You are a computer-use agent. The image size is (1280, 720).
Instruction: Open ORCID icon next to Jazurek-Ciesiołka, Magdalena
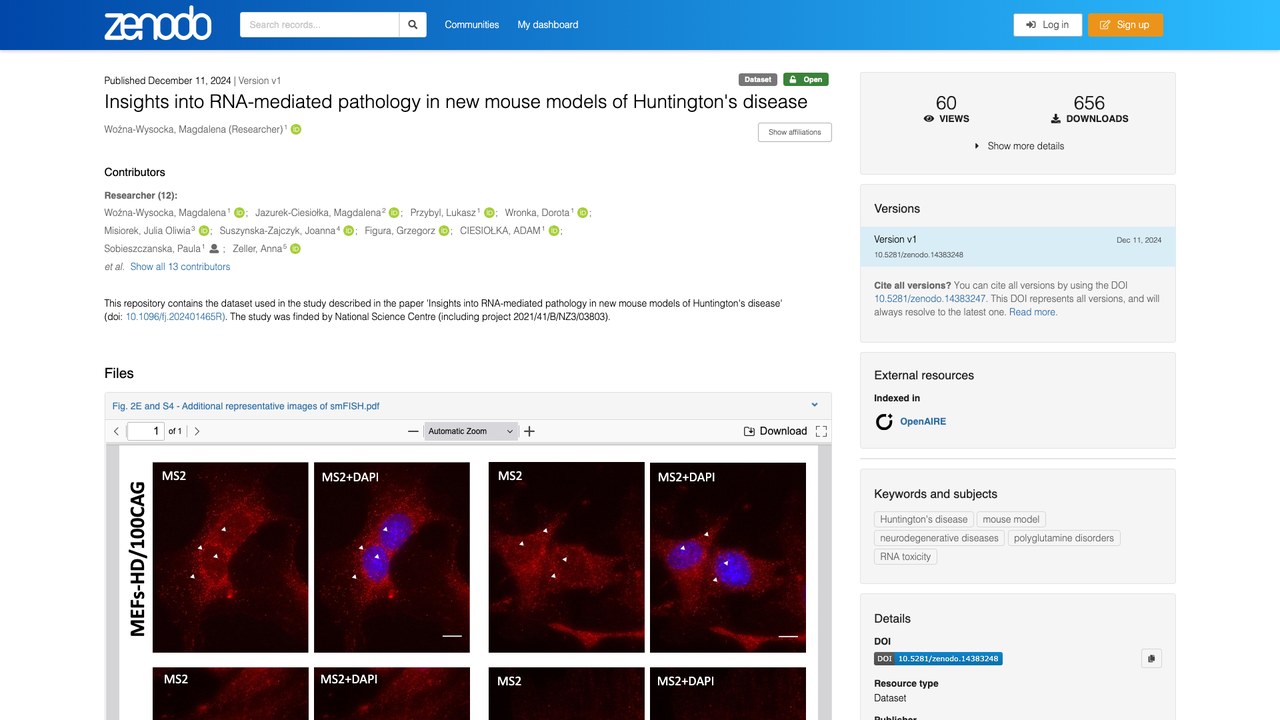394,213
